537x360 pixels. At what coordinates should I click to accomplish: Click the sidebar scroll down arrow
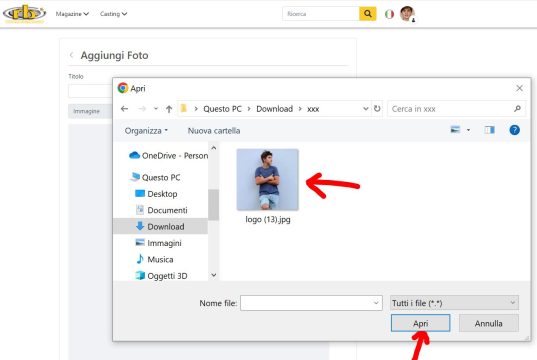214,275
